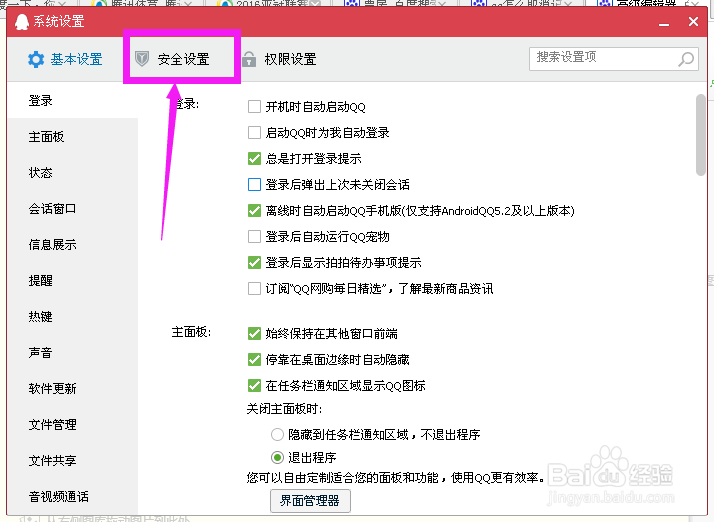The width and height of the screenshot is (714, 522).
Task: Open 热键 in the sidebar
Action: tap(72, 317)
